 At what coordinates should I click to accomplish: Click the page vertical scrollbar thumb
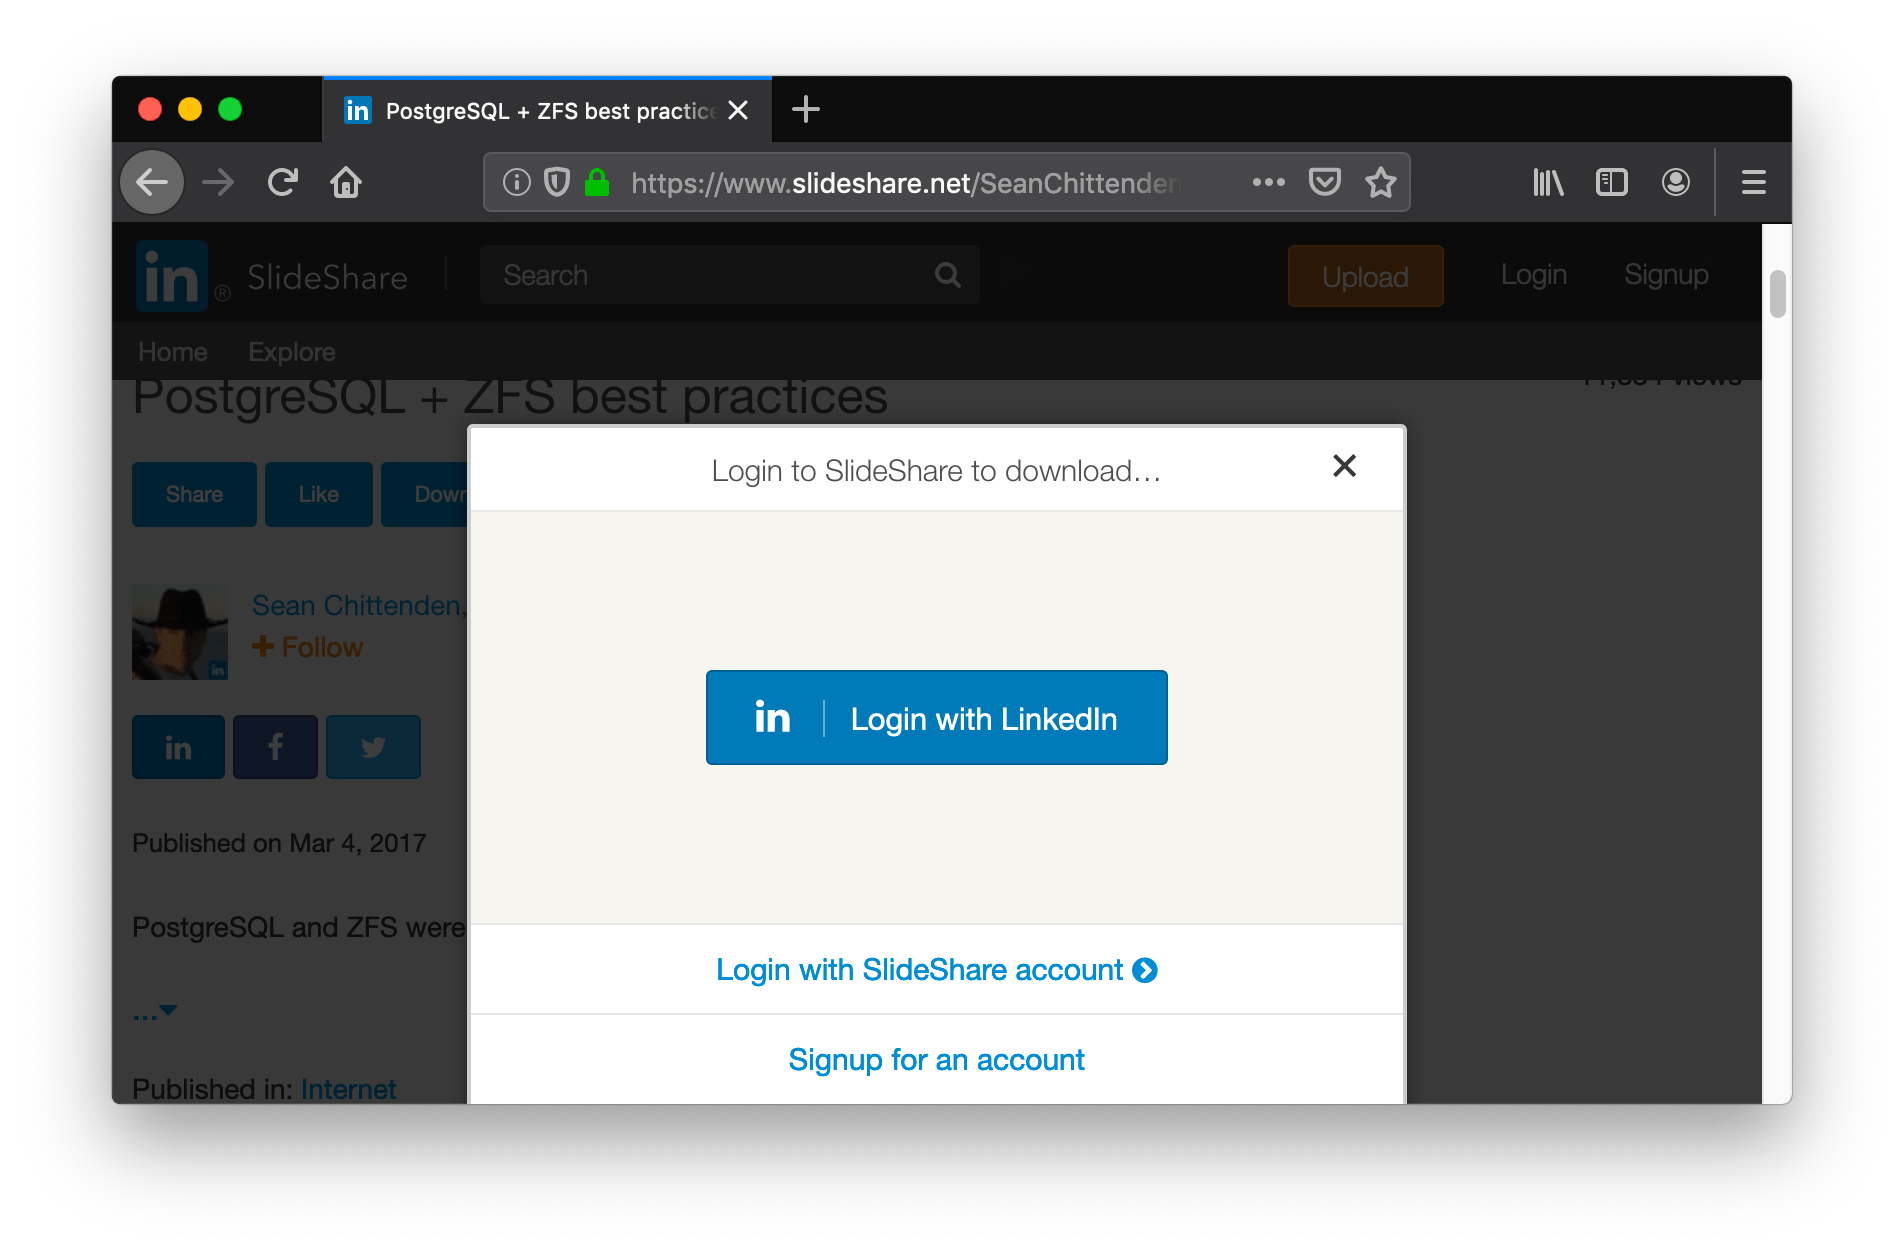click(1777, 294)
